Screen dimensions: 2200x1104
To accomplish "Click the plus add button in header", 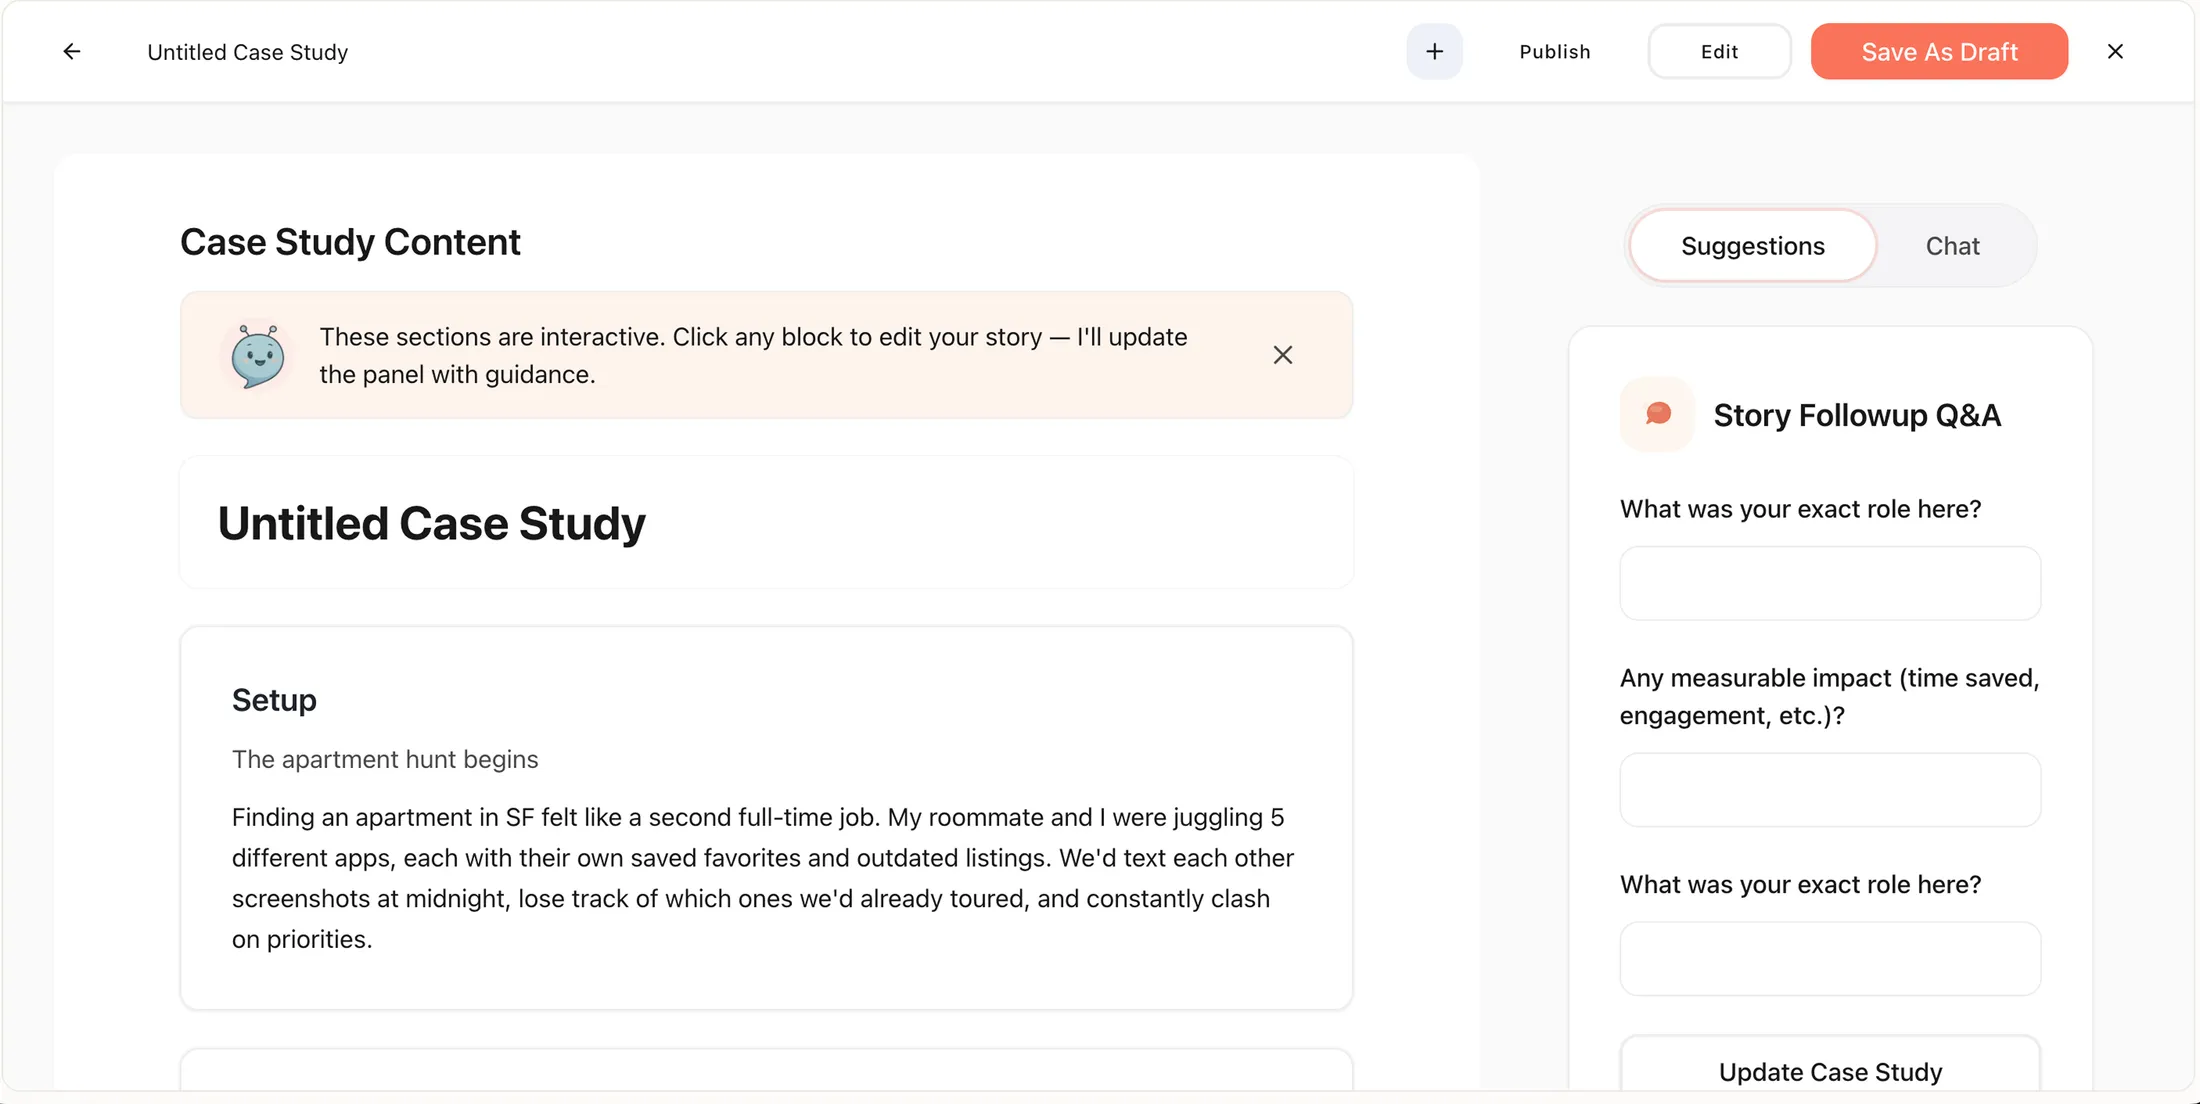I will pyautogui.click(x=1434, y=51).
